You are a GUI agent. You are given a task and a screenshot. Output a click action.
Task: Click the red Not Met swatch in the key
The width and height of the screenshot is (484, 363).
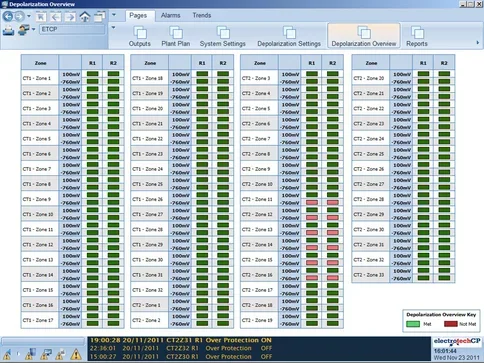451,324
